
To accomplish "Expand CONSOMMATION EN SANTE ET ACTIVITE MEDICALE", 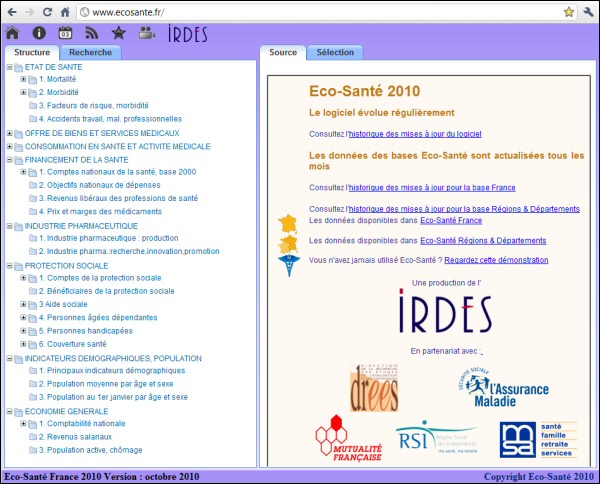I will [x=10, y=147].
